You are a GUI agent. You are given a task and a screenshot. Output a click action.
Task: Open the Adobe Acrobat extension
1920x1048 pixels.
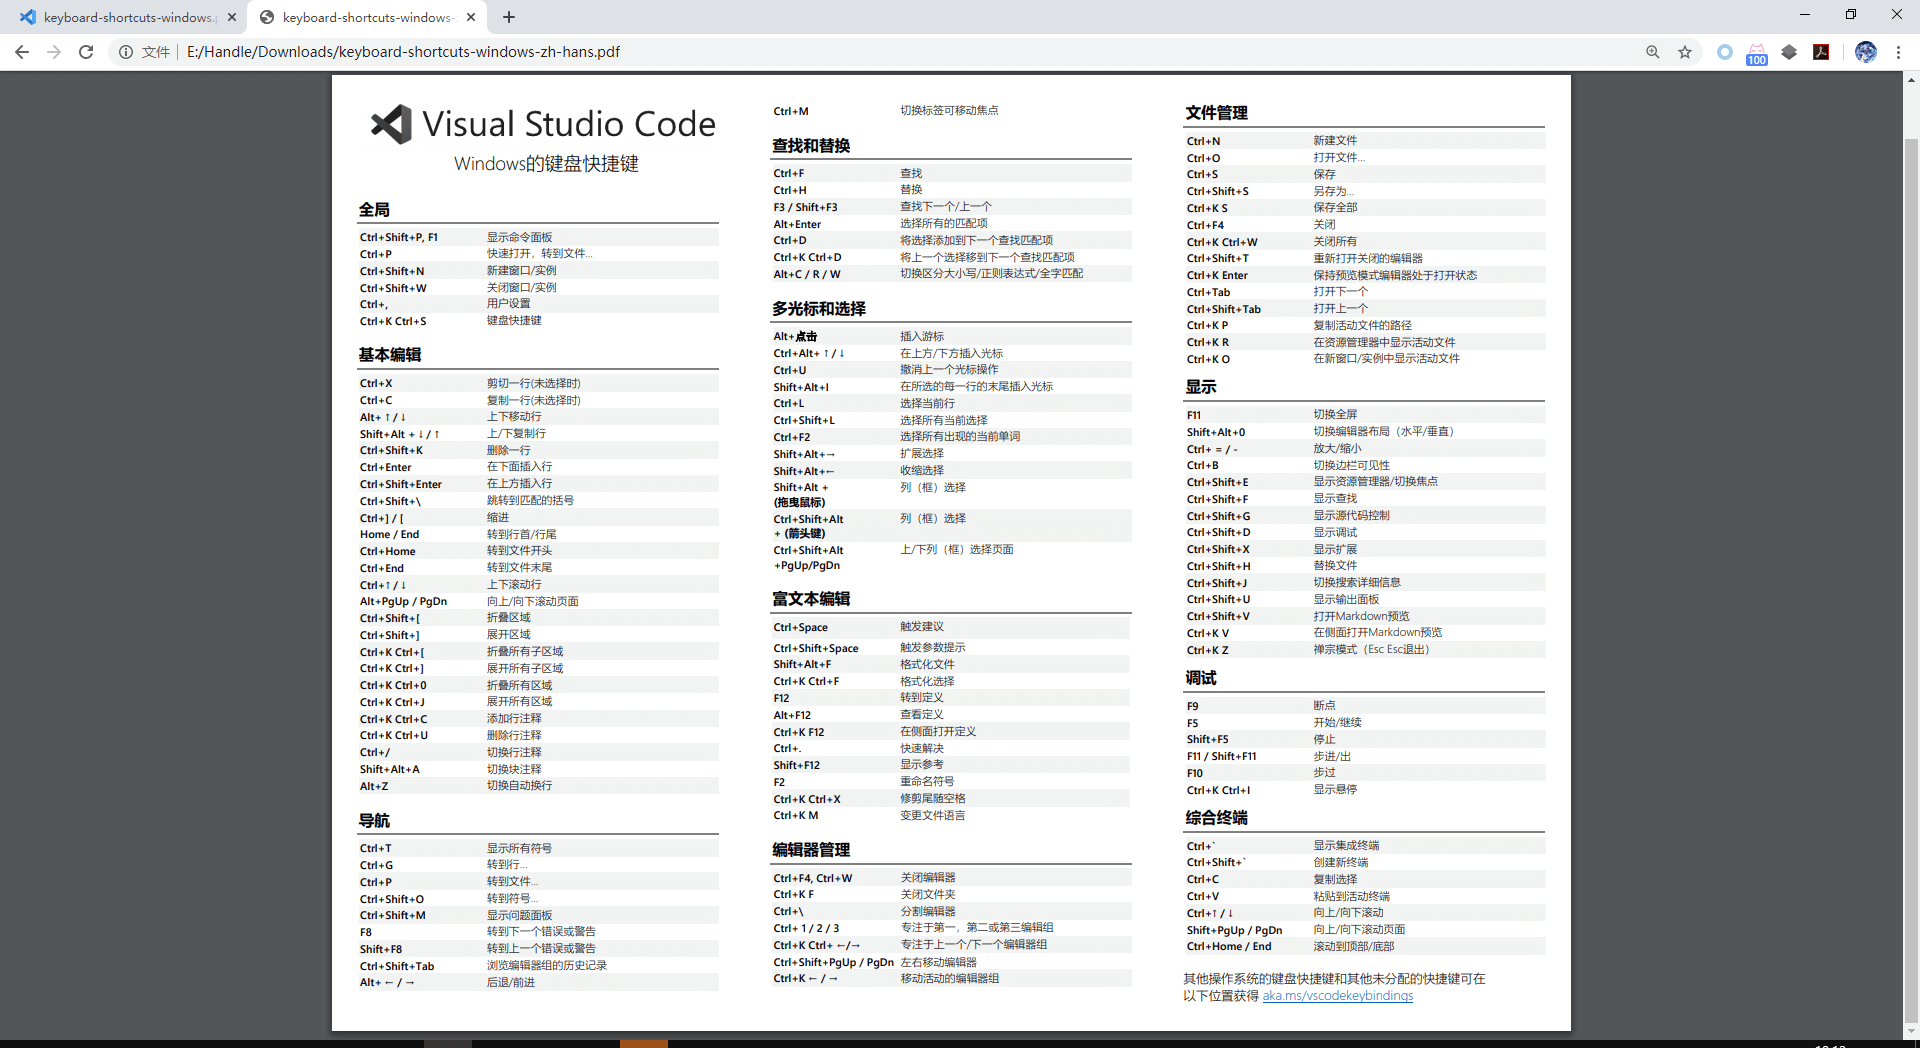1821,52
